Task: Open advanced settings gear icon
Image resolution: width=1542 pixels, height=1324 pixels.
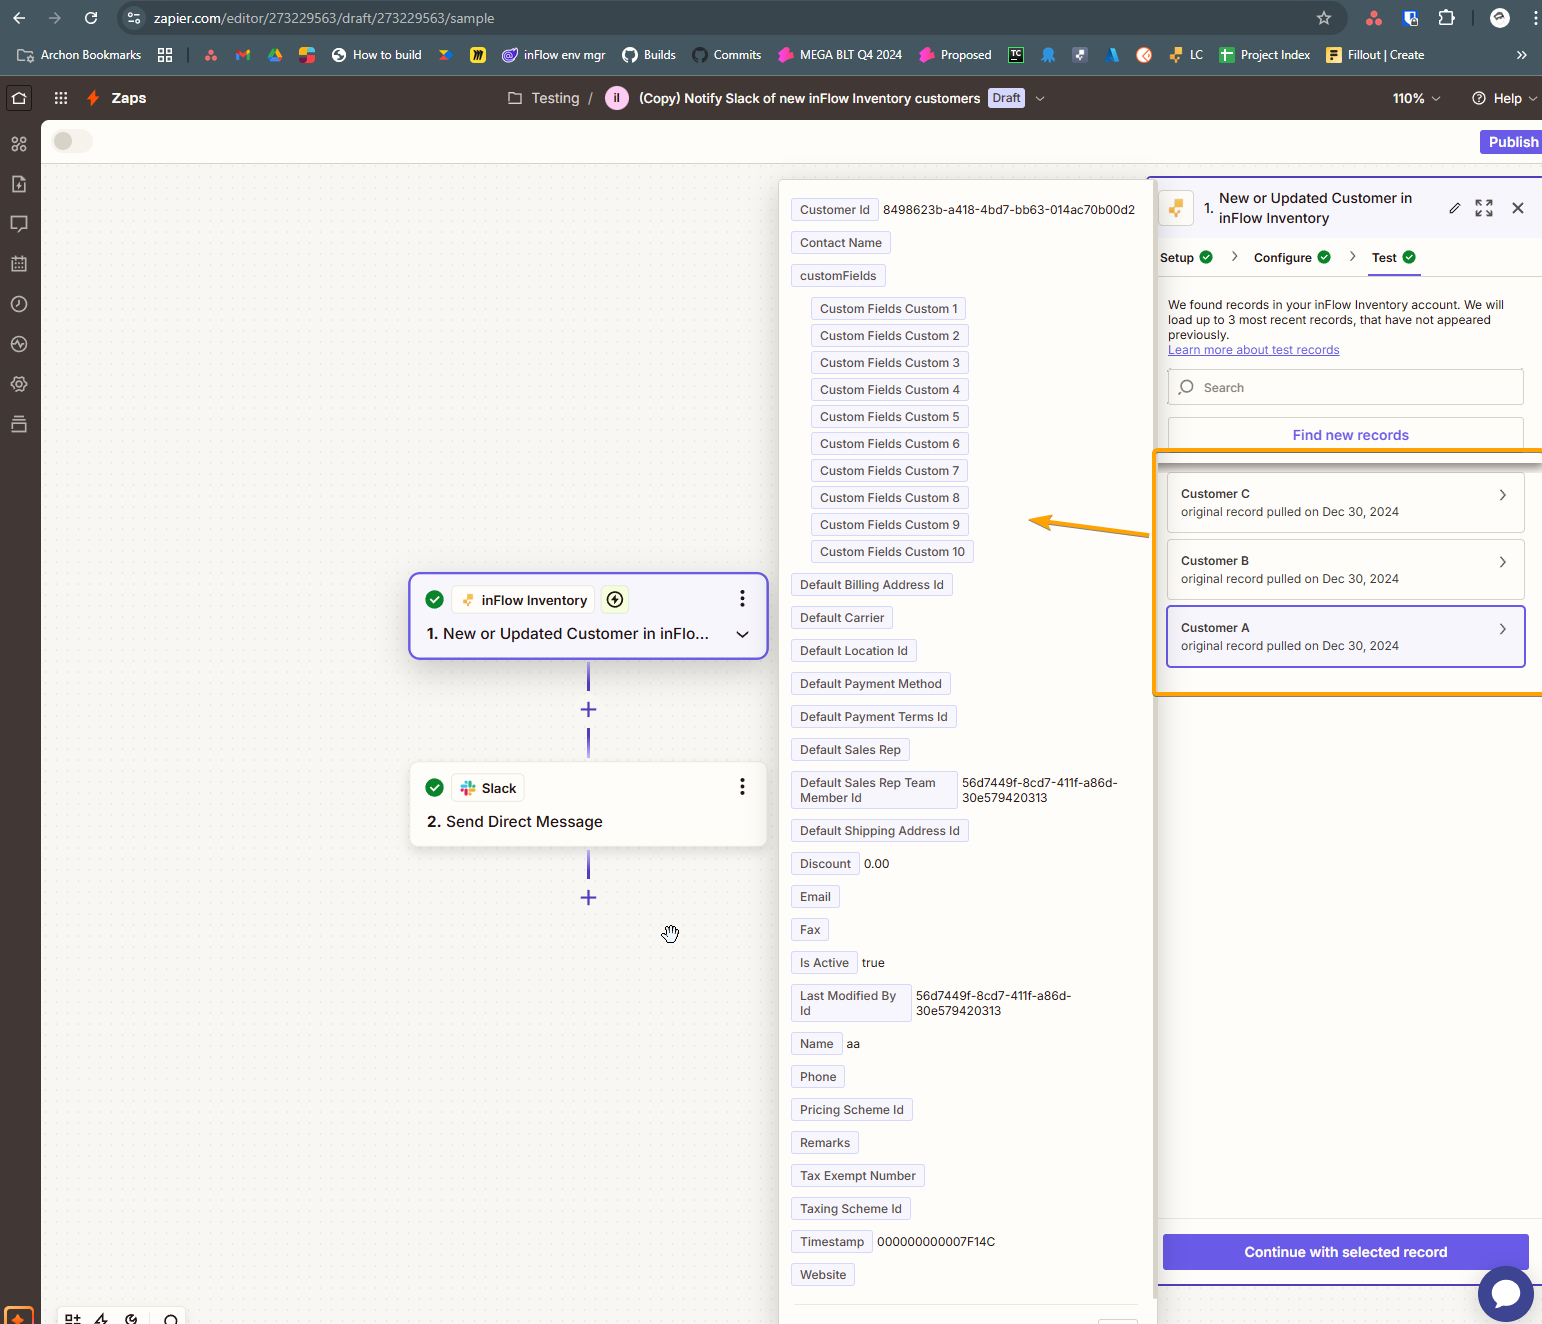Action: (x=19, y=384)
